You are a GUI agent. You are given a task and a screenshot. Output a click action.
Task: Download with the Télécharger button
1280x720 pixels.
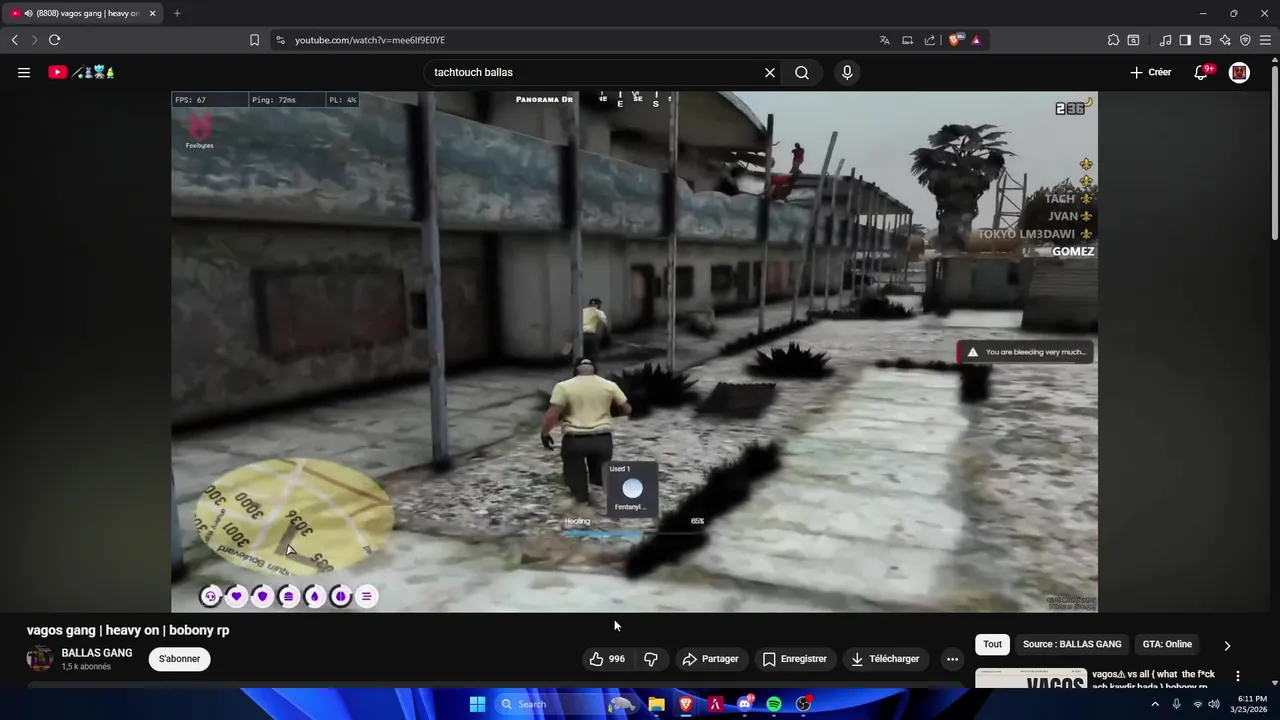(885, 659)
